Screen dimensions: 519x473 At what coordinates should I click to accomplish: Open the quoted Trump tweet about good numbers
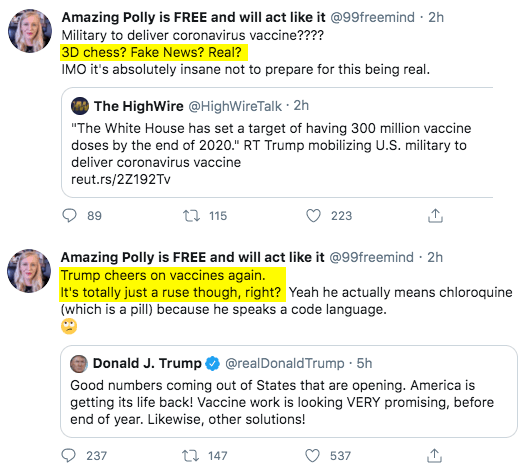point(282,402)
